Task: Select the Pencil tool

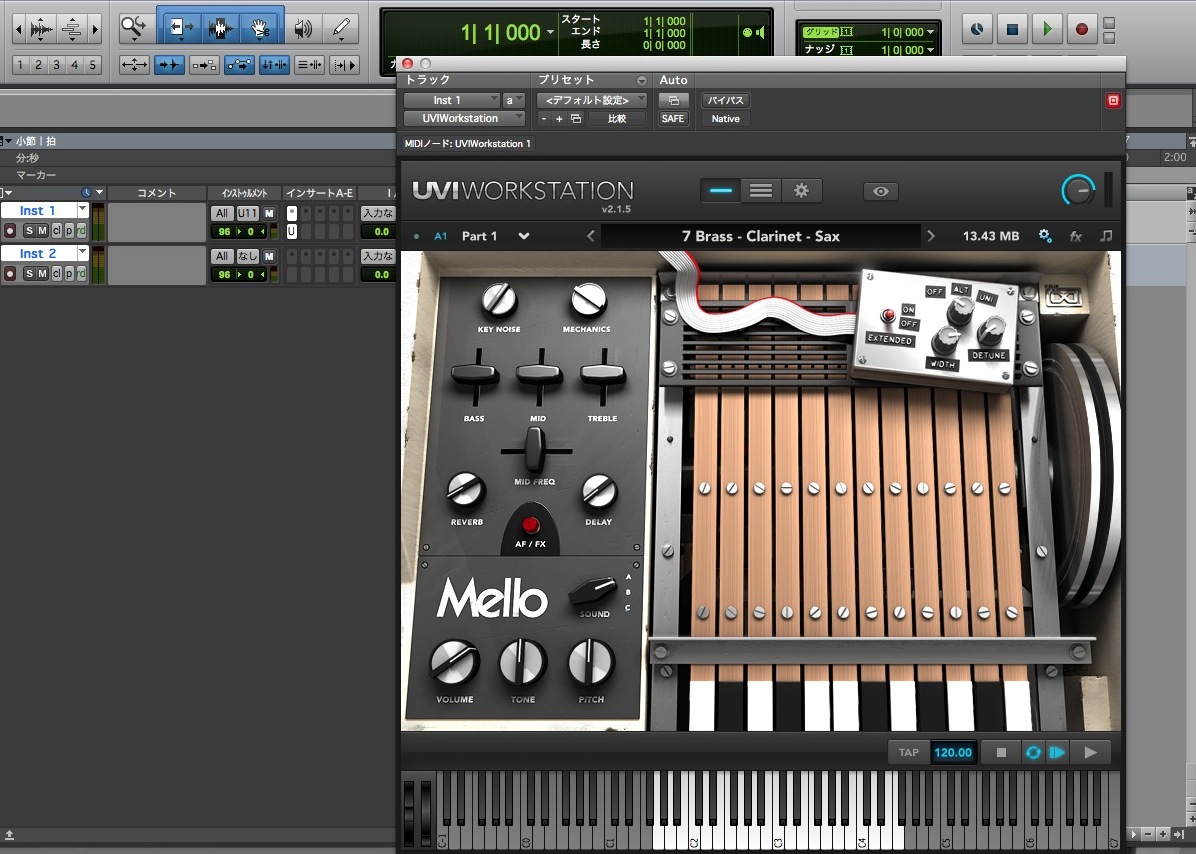Action: [x=341, y=29]
